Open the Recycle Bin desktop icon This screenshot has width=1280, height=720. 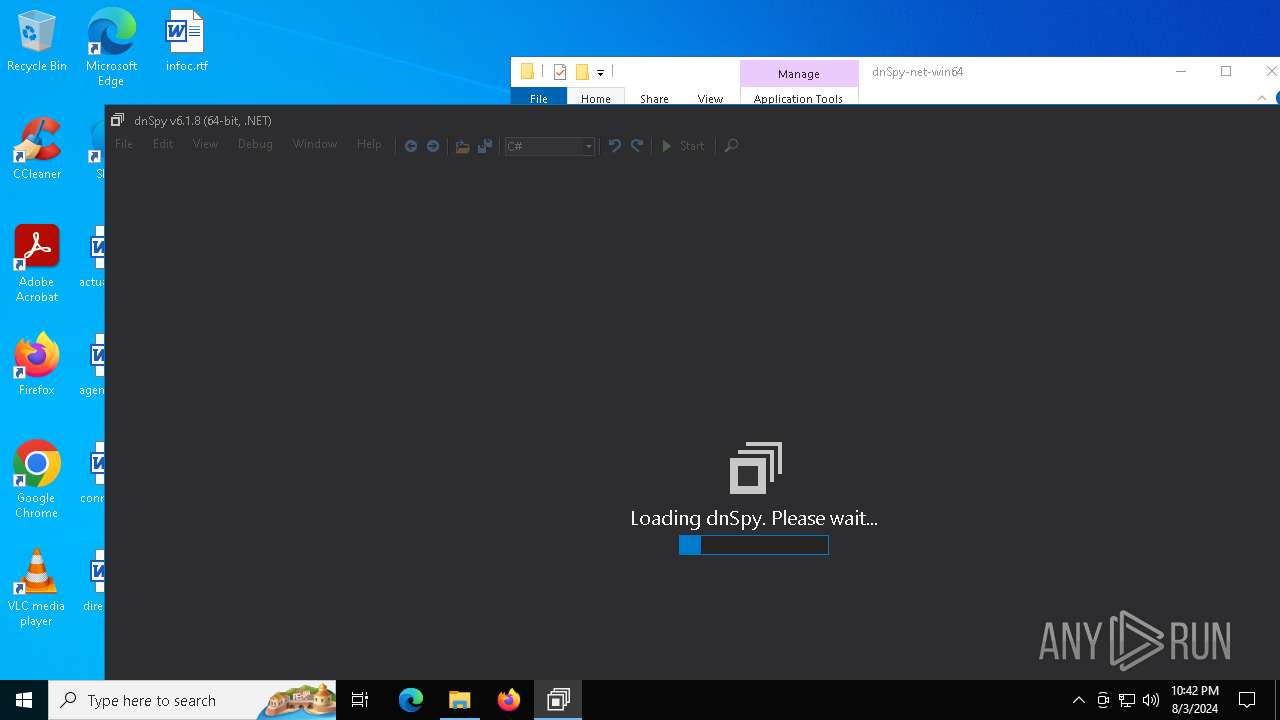click(x=37, y=42)
